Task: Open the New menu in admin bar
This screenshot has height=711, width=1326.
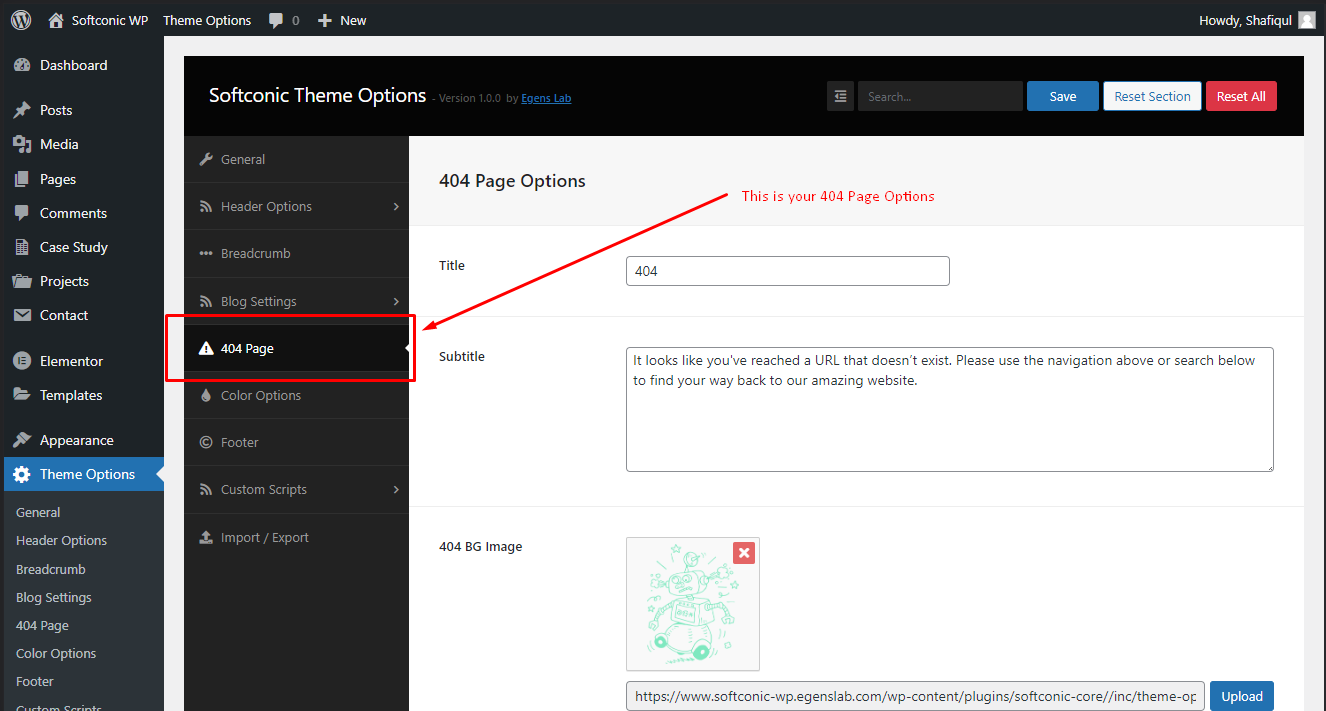Action: (342, 20)
